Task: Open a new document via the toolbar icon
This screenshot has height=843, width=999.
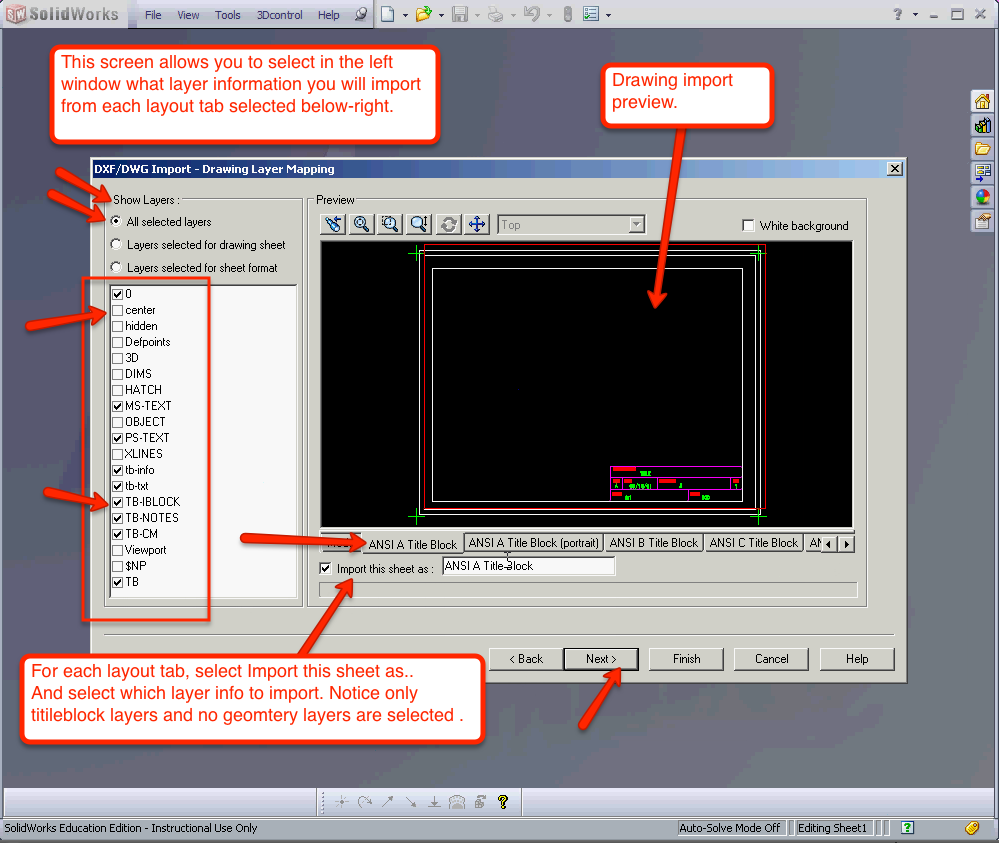Action: click(x=388, y=14)
